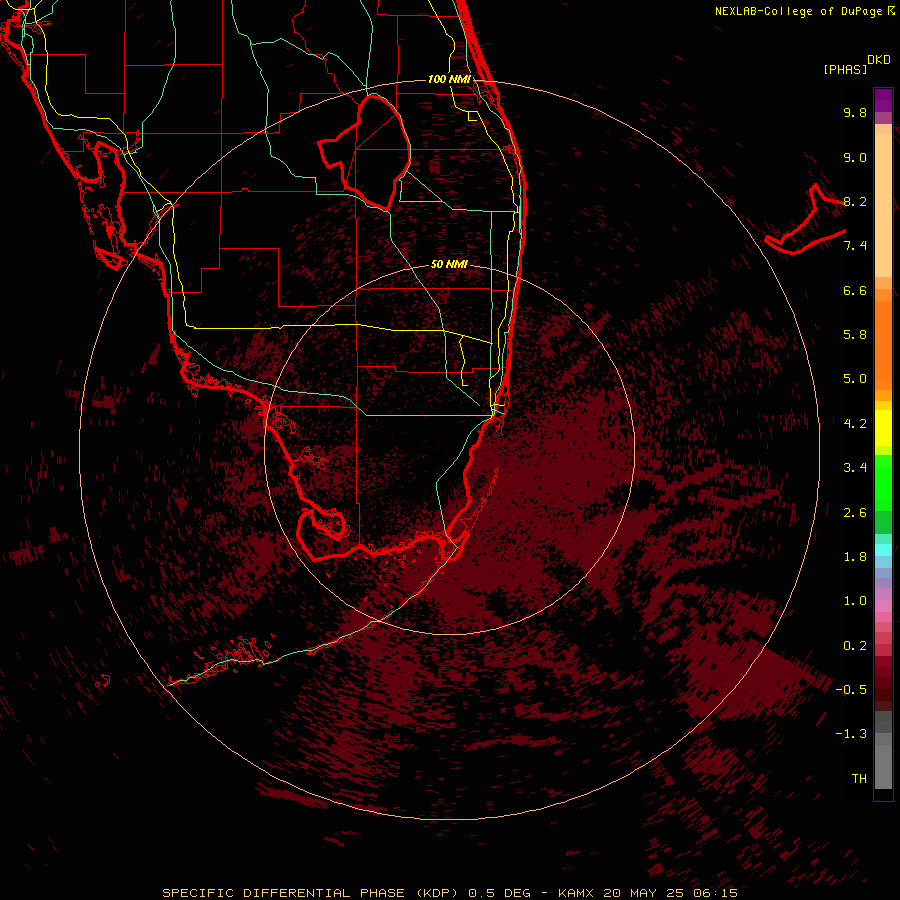This screenshot has width=900, height=900.
Task: Click the 20 MAY 25 06:15 timestamp
Action: pos(670,893)
